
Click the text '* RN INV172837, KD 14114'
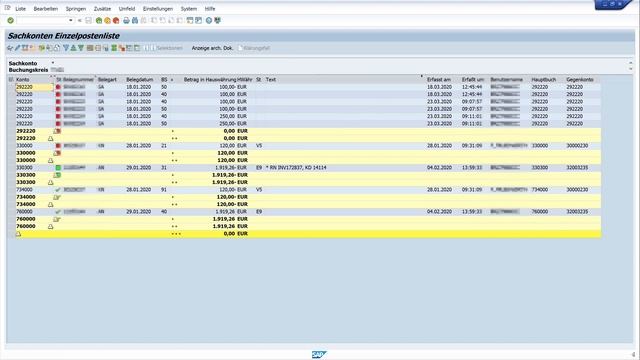pyautogui.click(x=296, y=168)
